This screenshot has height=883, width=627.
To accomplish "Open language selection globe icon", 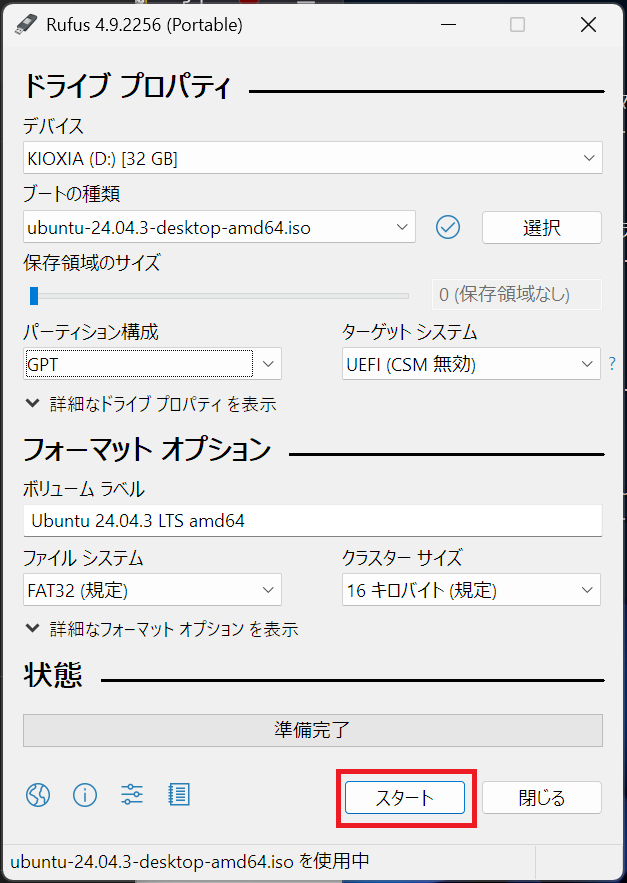I will tap(38, 795).
